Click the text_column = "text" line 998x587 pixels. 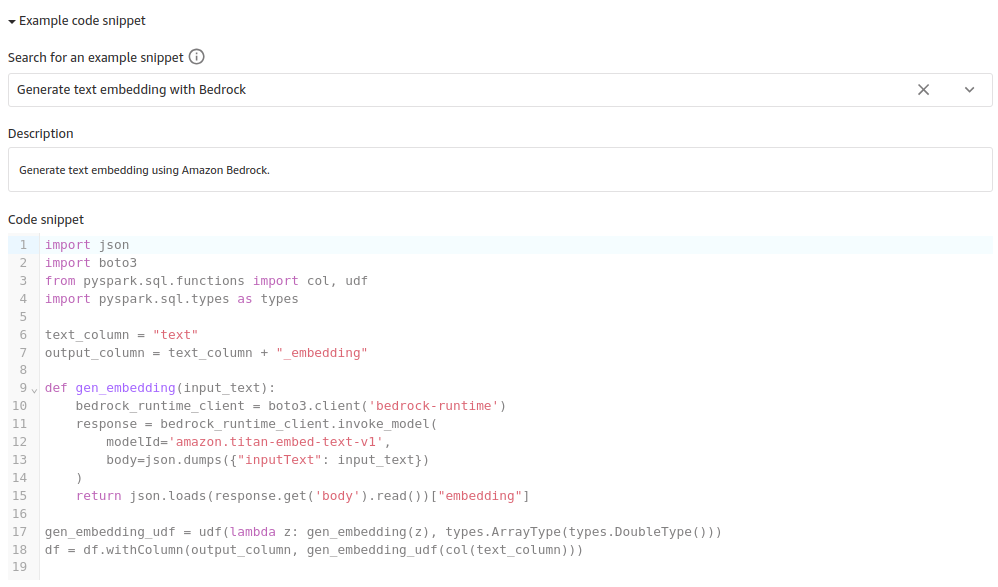pos(121,335)
